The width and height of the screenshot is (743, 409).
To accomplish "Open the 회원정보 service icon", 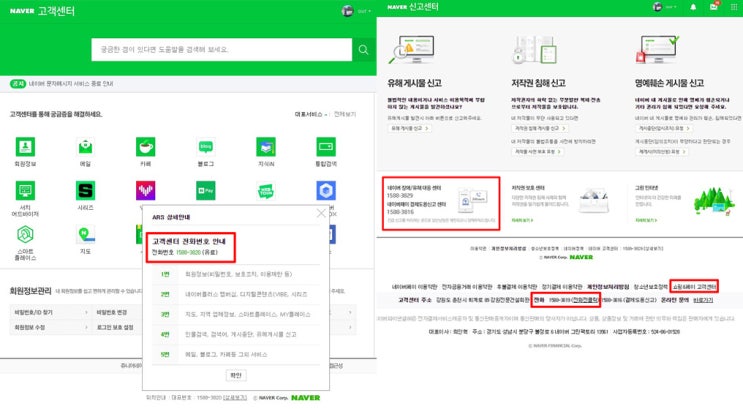I will point(25,147).
